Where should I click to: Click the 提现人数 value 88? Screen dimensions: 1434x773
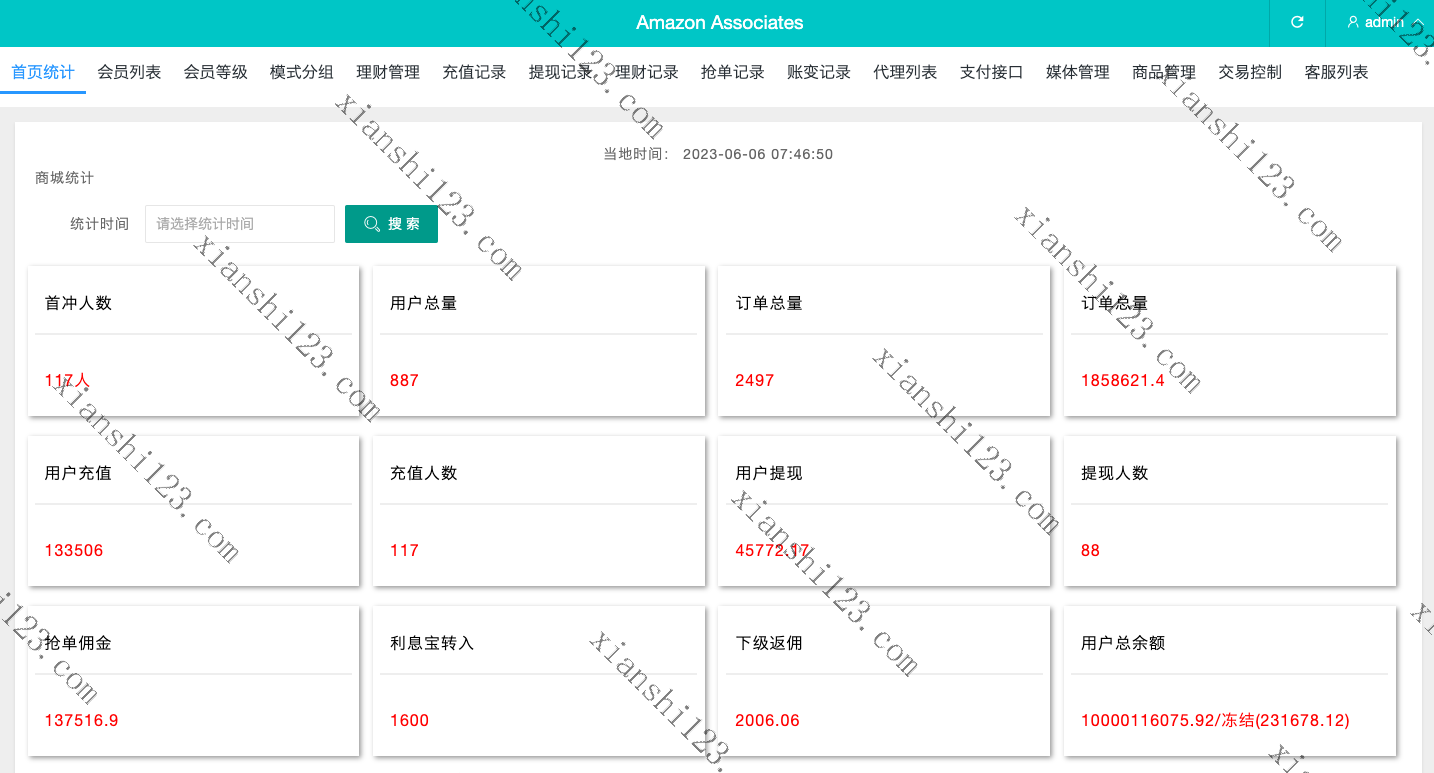1090,550
